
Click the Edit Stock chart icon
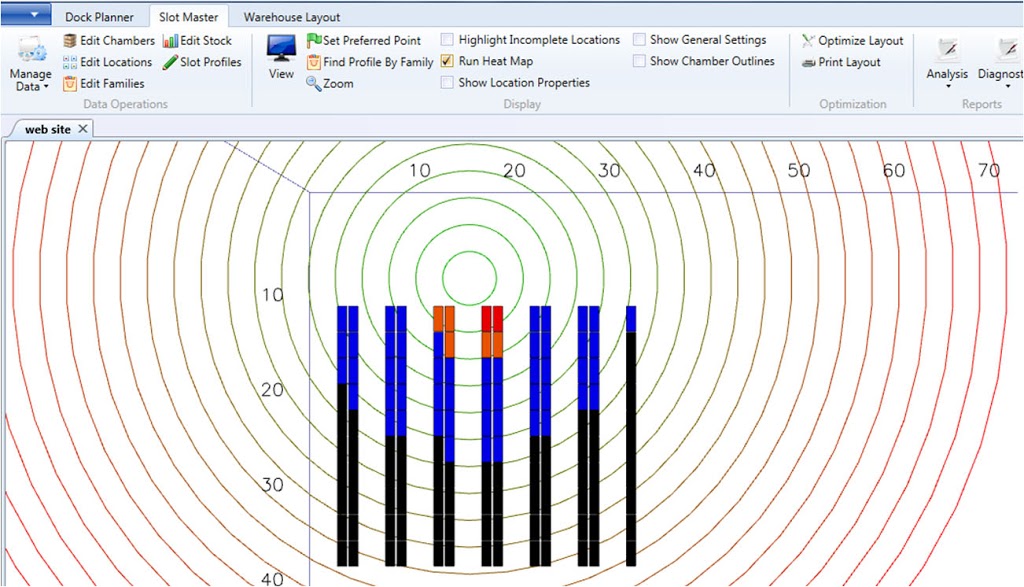(x=171, y=41)
